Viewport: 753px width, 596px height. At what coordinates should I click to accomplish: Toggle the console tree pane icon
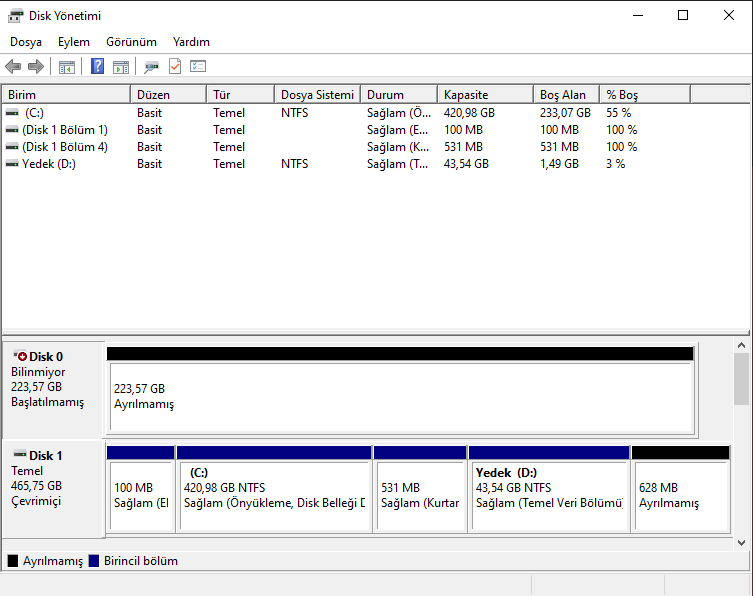coord(67,67)
